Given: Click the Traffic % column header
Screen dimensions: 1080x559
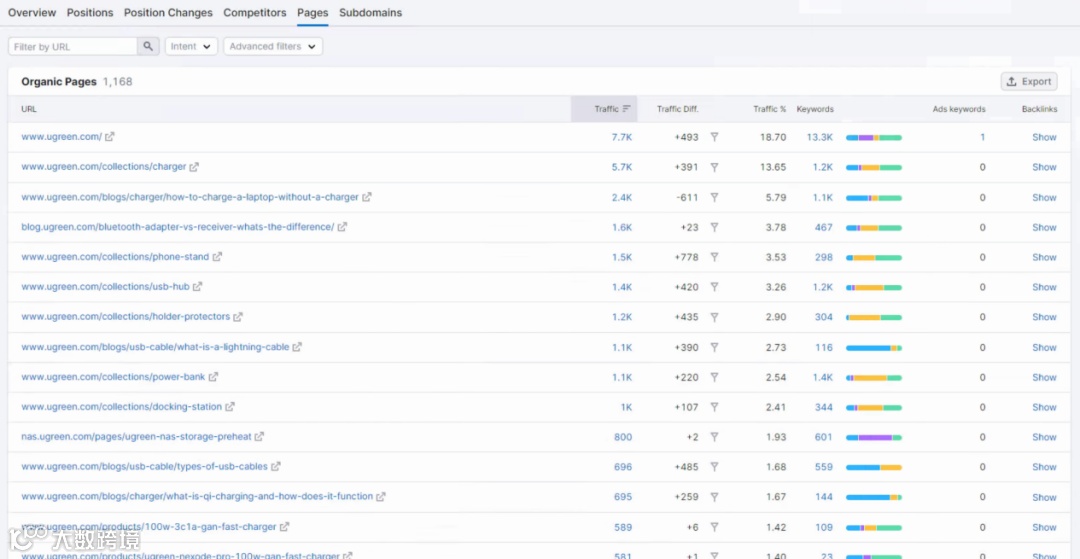Looking at the screenshot, I should pyautogui.click(x=769, y=109).
